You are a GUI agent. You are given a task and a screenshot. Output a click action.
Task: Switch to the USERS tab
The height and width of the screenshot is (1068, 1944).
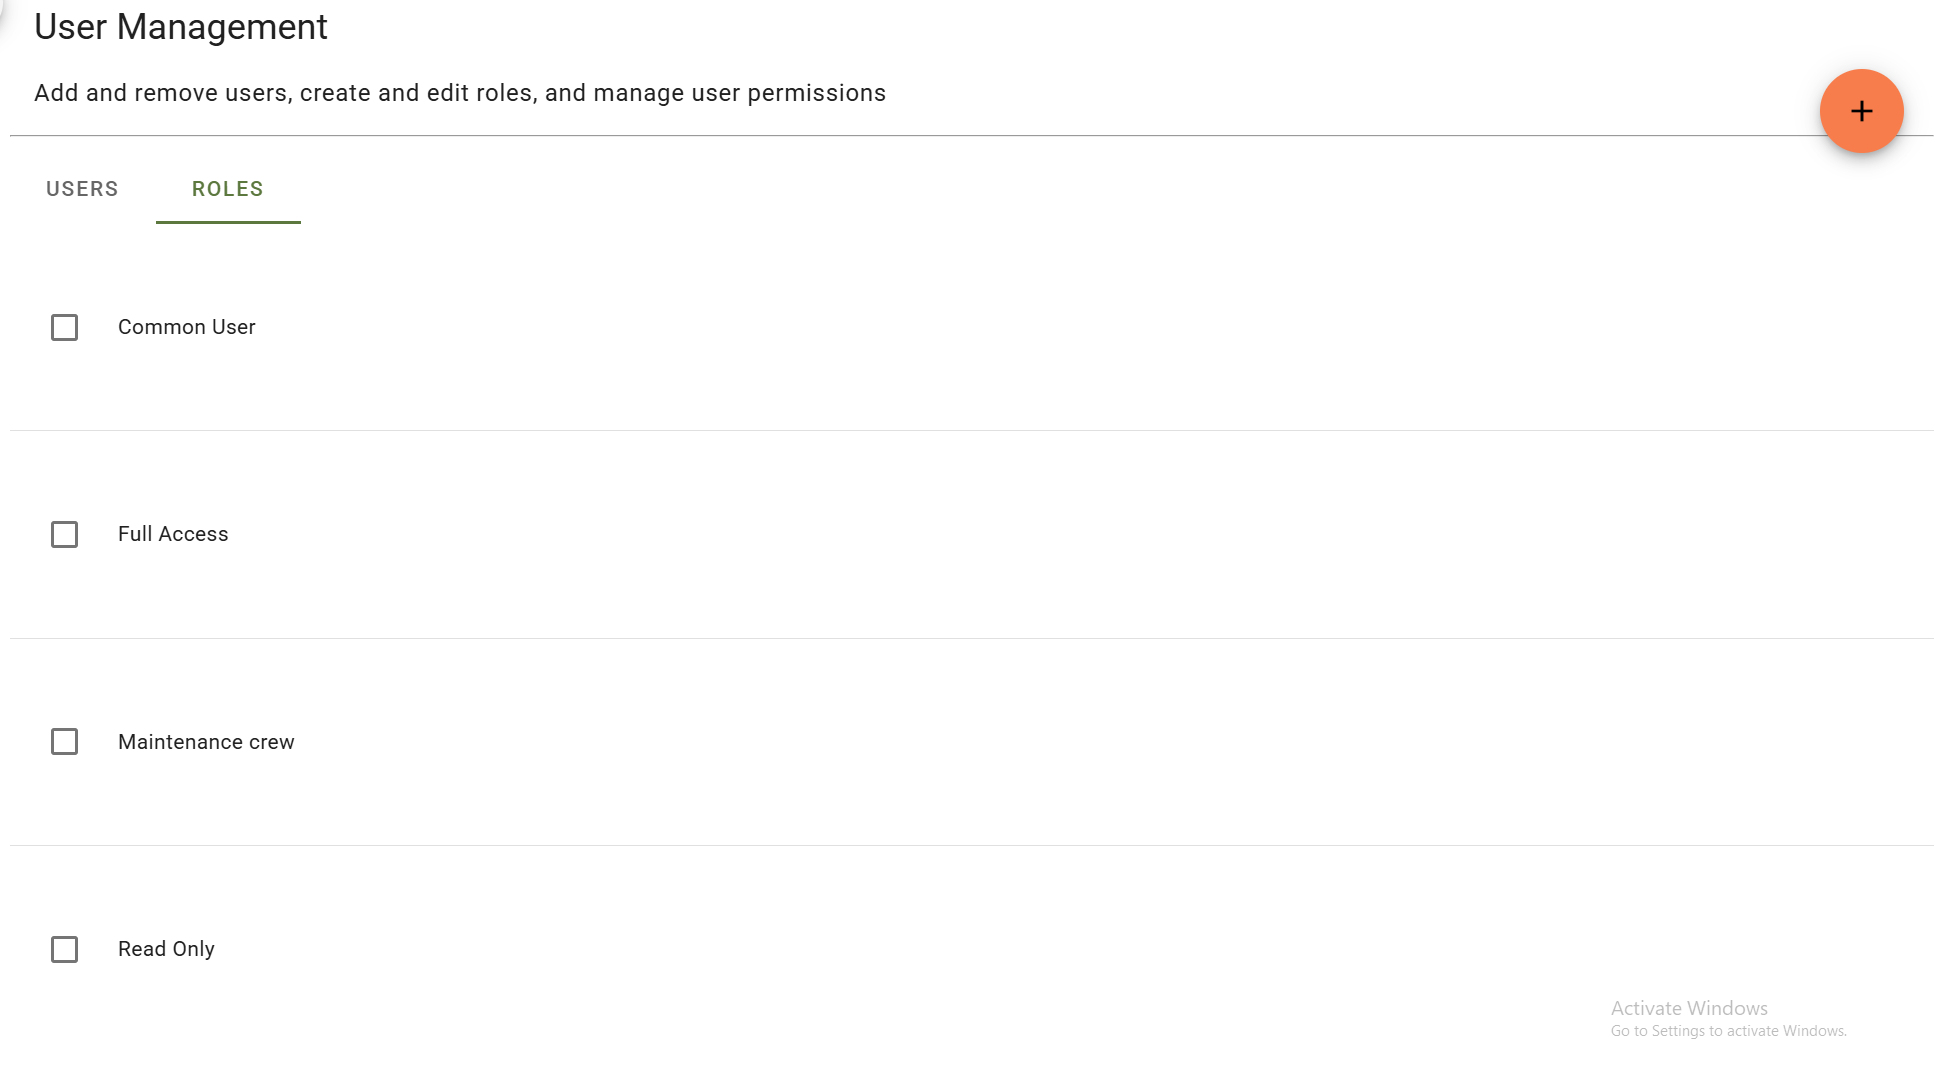(x=82, y=189)
